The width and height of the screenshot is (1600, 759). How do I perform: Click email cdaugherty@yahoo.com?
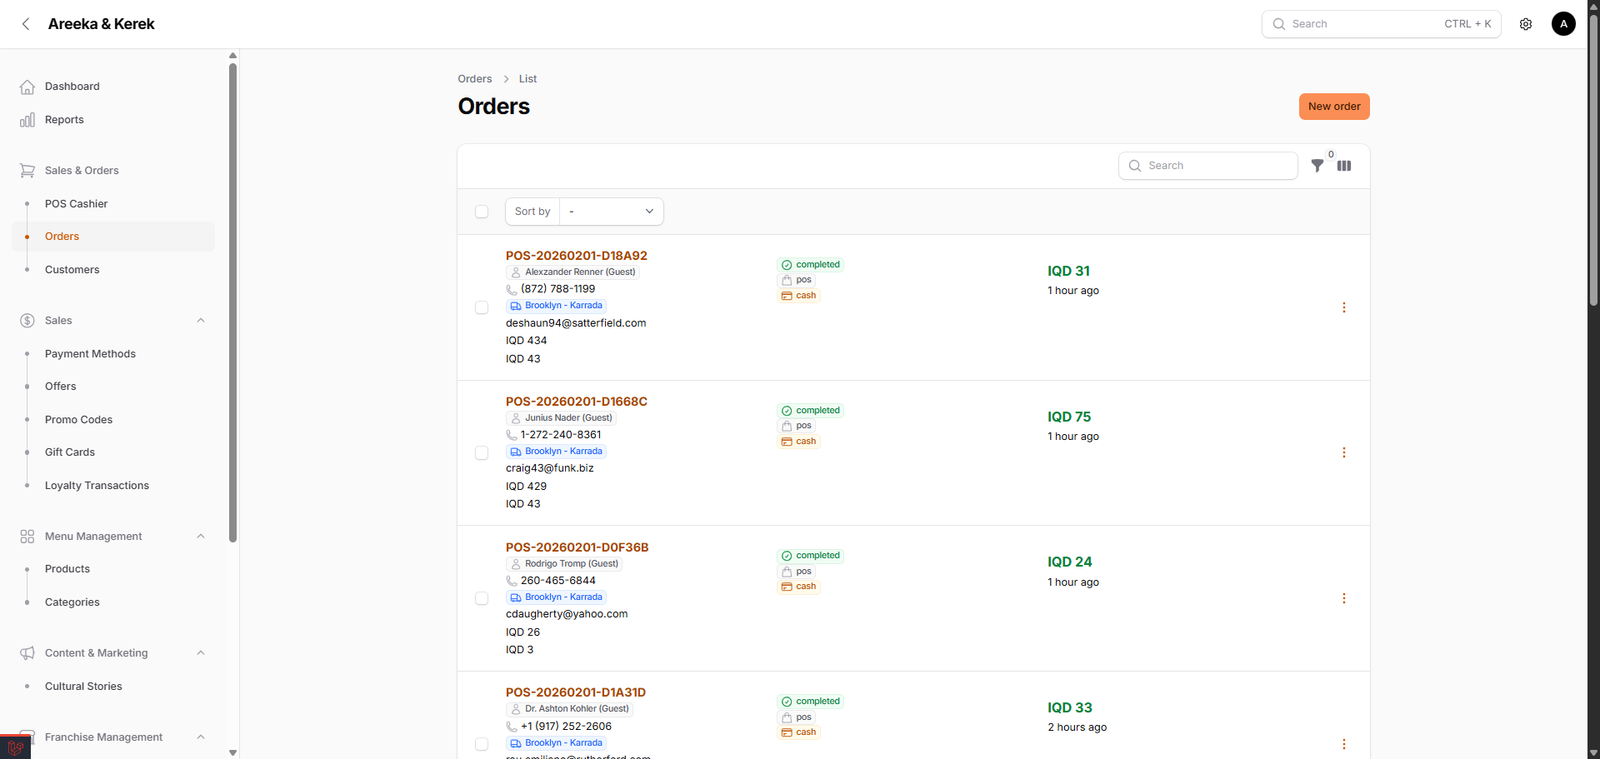point(566,615)
